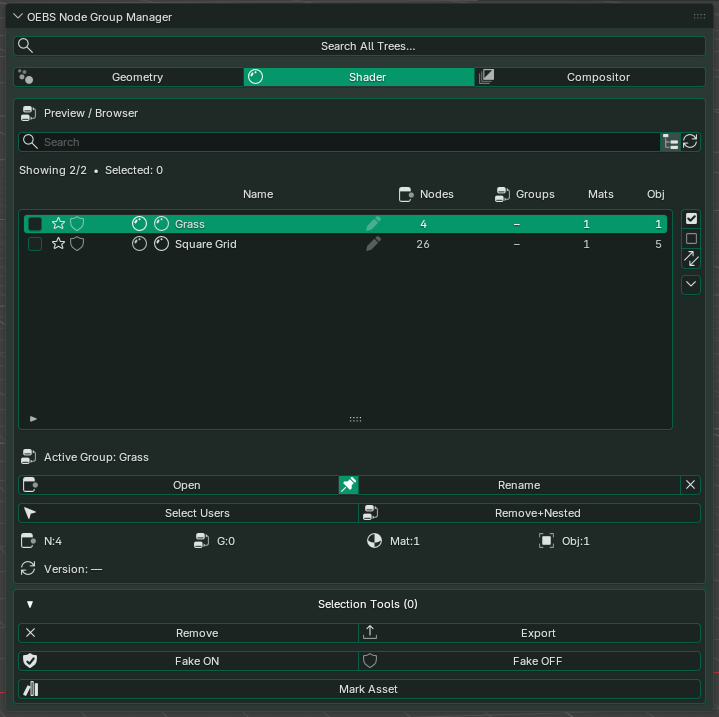Click the panel drag grip dots
Viewport: 719px width, 717px height.
pos(699,17)
